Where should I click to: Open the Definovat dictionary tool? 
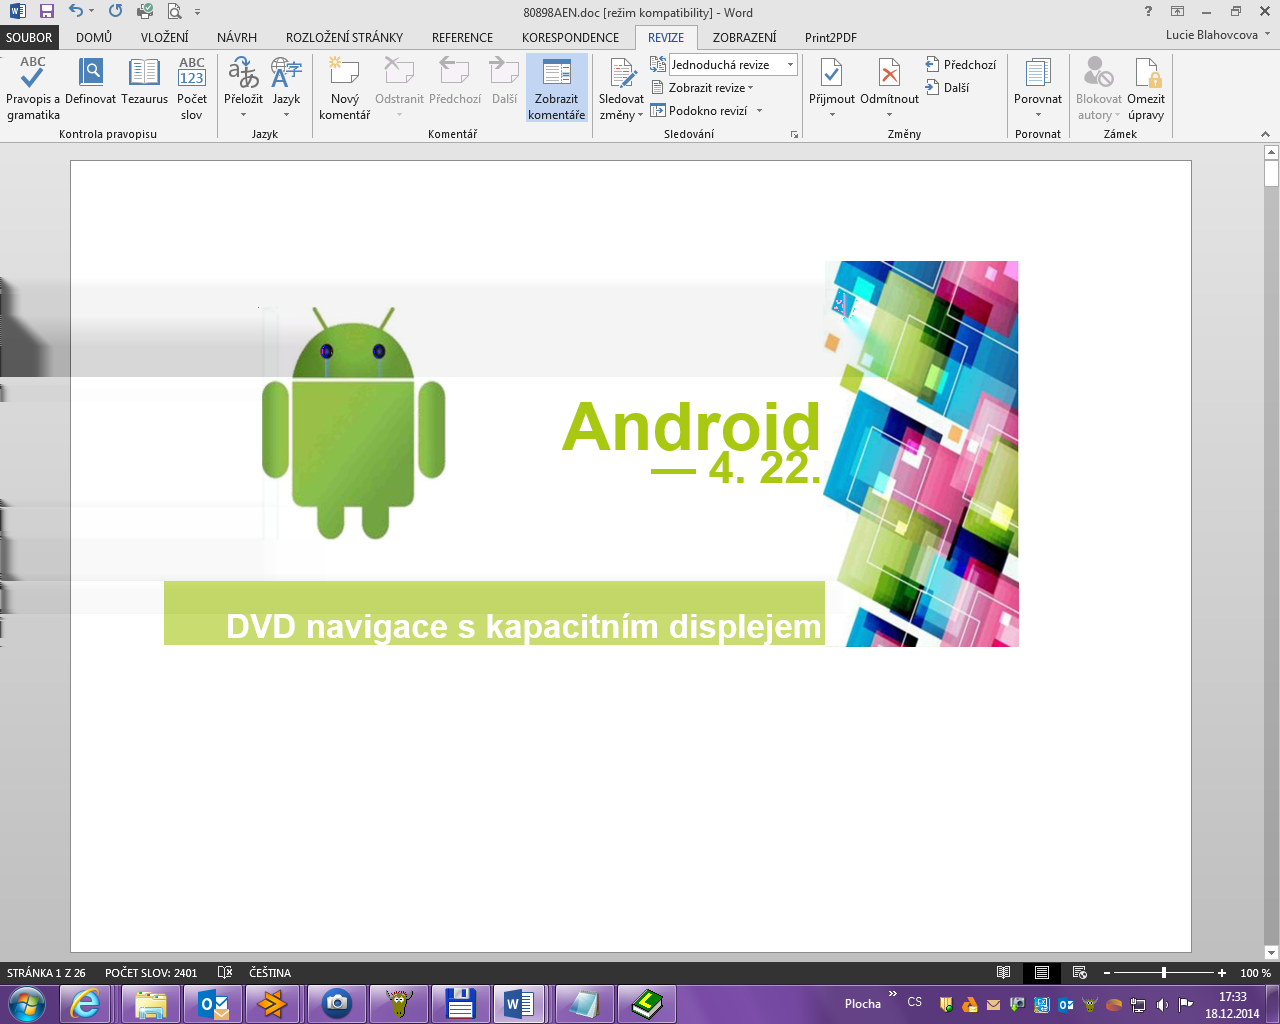click(90, 82)
